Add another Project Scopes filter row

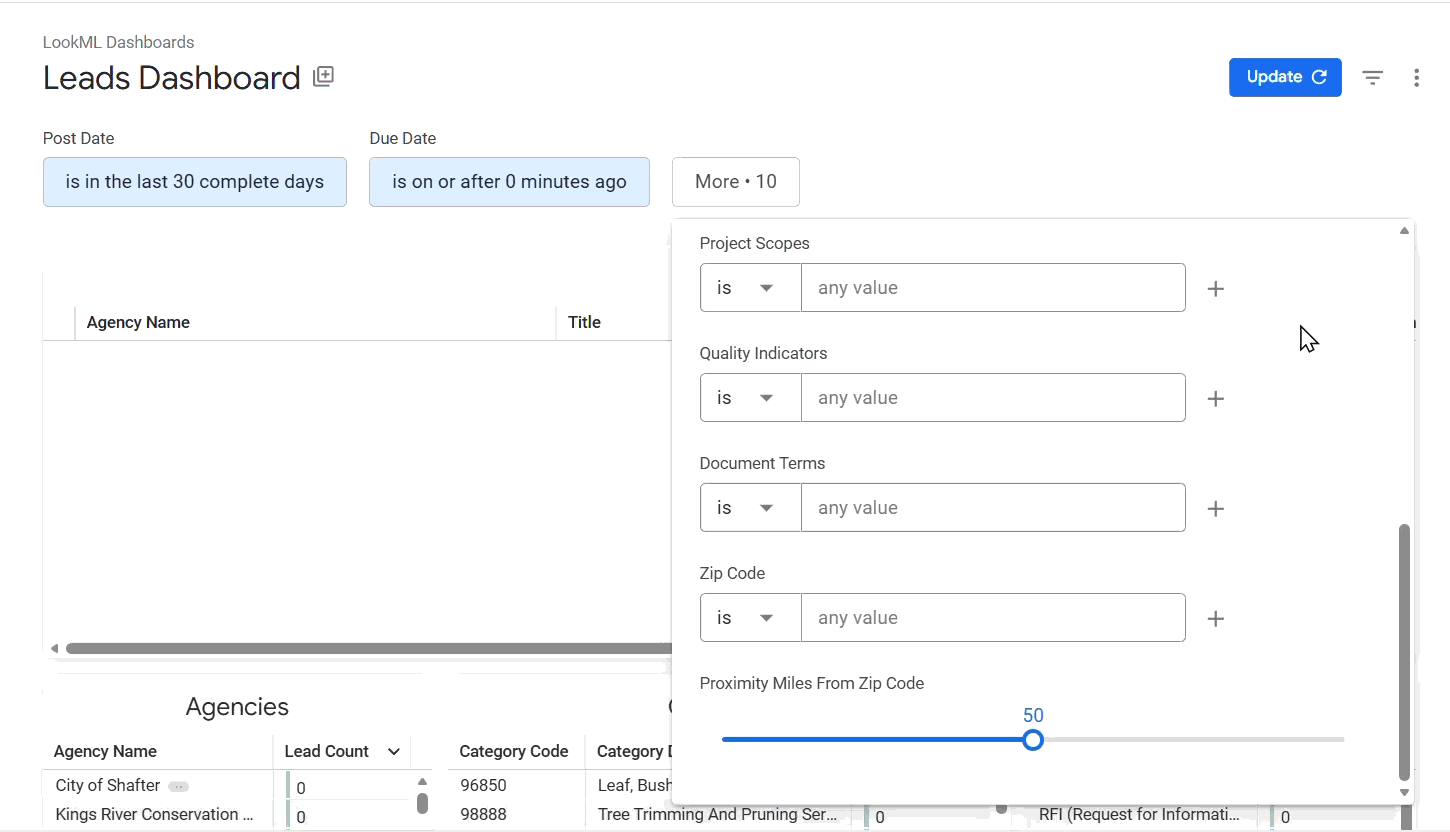click(x=1216, y=288)
